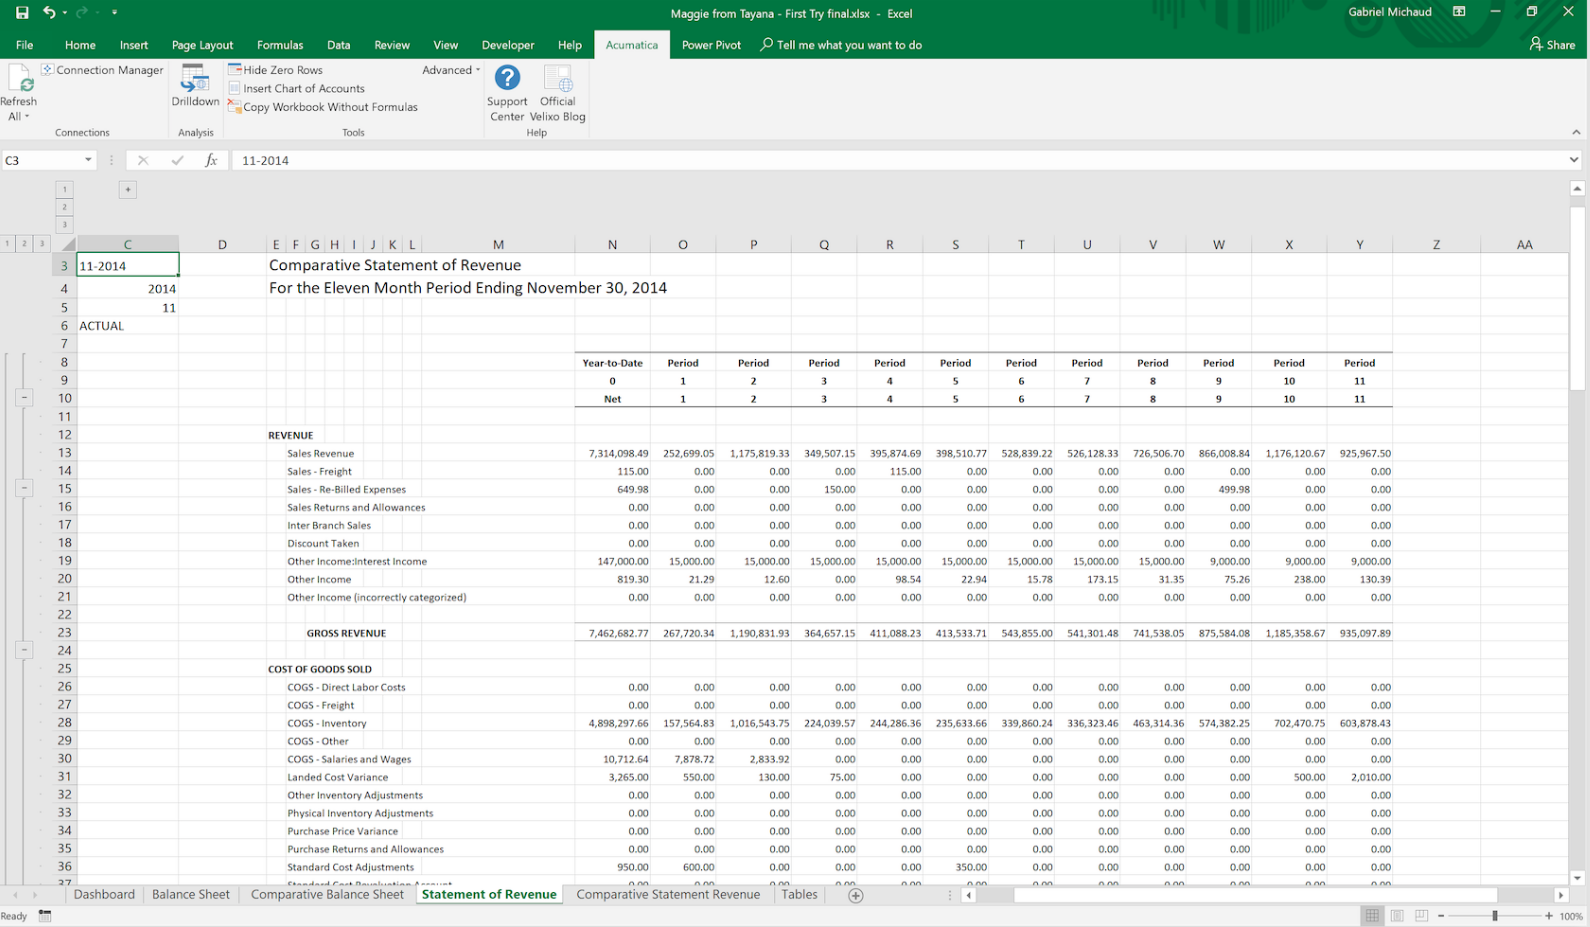
Task: Click column outline level 1 button
Action: pos(64,189)
